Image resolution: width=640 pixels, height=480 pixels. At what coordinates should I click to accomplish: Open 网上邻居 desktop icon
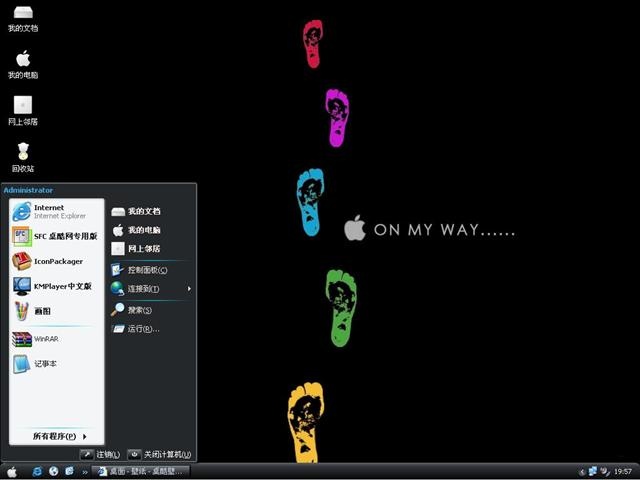point(23,111)
